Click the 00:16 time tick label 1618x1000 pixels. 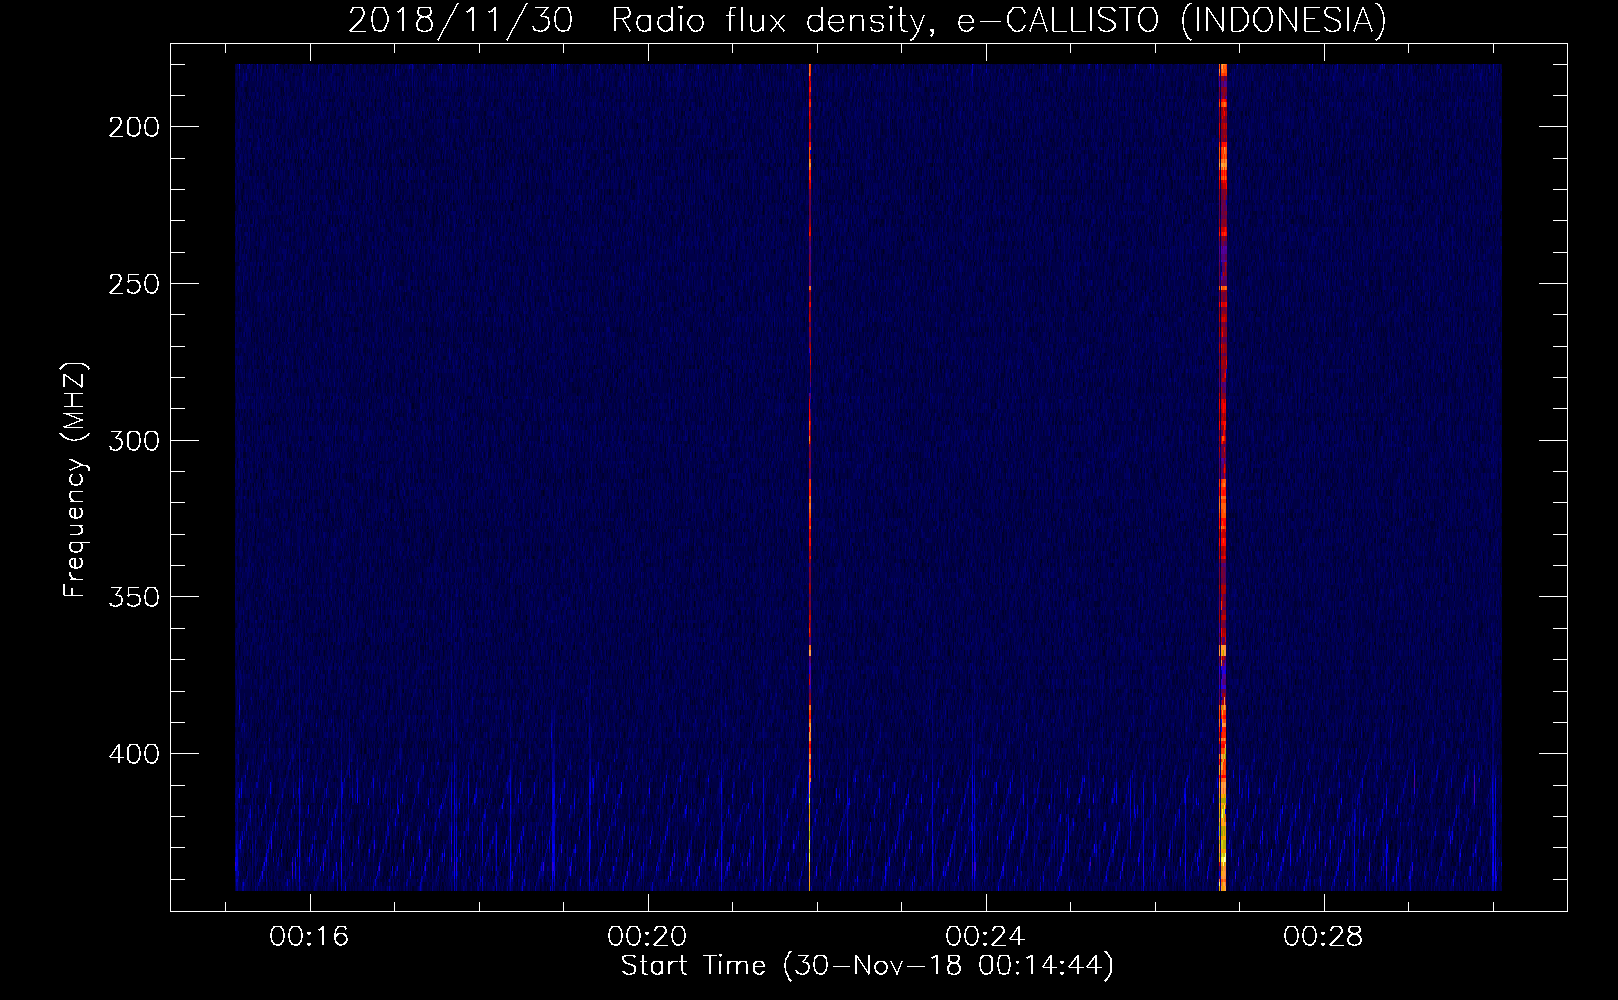(x=309, y=937)
